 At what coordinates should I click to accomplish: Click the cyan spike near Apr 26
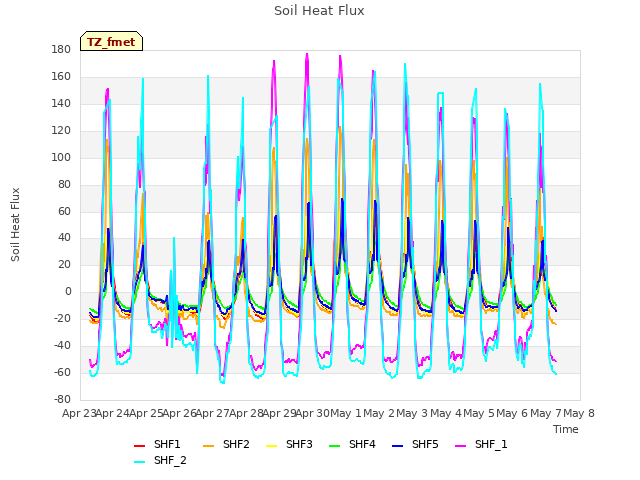[x=174, y=238]
